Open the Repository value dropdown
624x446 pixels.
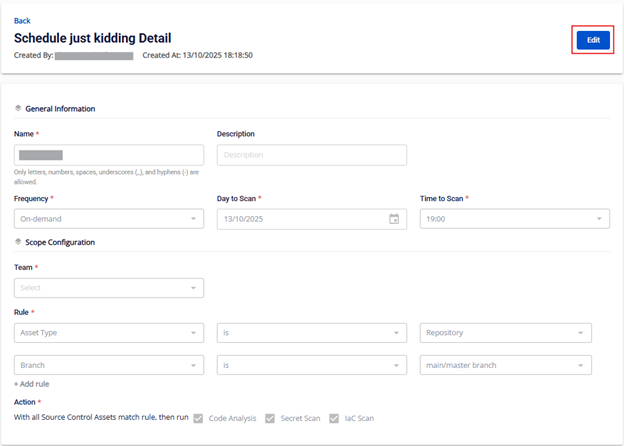click(505, 332)
